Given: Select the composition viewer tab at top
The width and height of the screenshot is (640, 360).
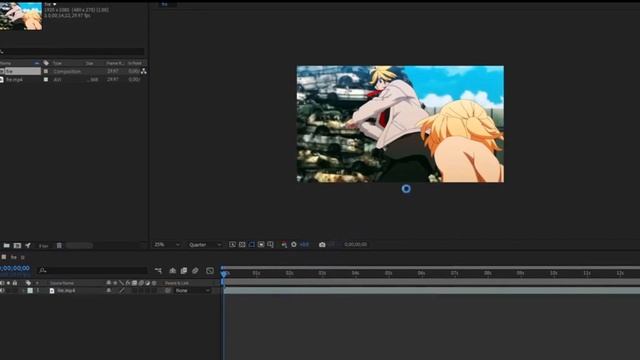Looking at the screenshot, I should (164, 4).
